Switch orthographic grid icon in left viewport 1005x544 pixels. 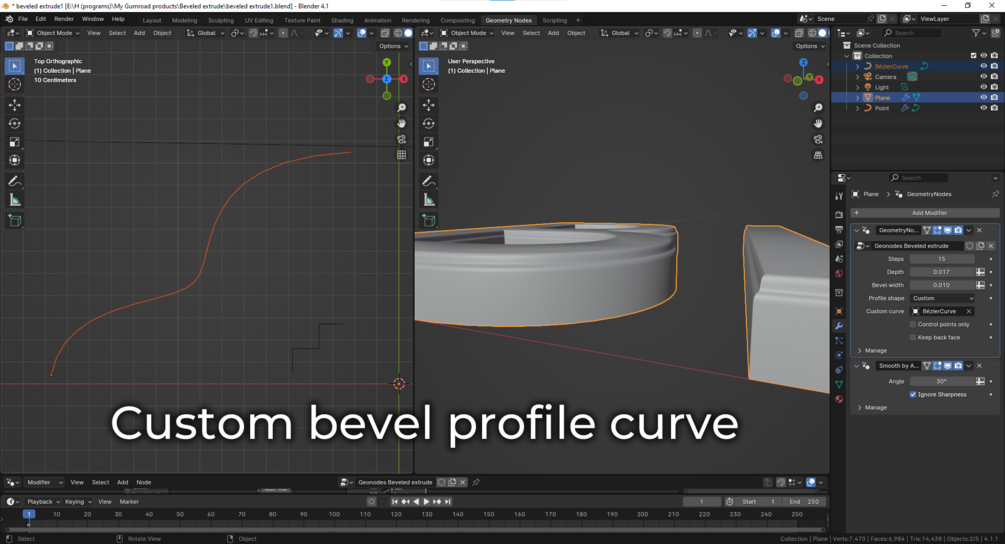point(401,154)
